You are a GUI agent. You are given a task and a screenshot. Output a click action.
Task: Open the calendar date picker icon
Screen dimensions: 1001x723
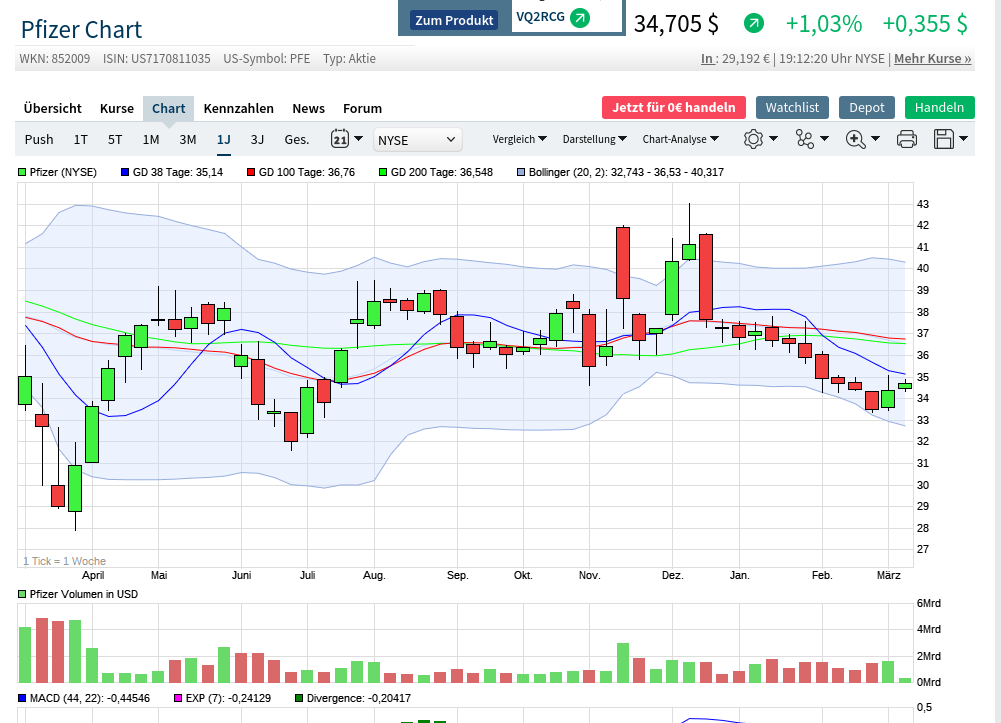(340, 138)
